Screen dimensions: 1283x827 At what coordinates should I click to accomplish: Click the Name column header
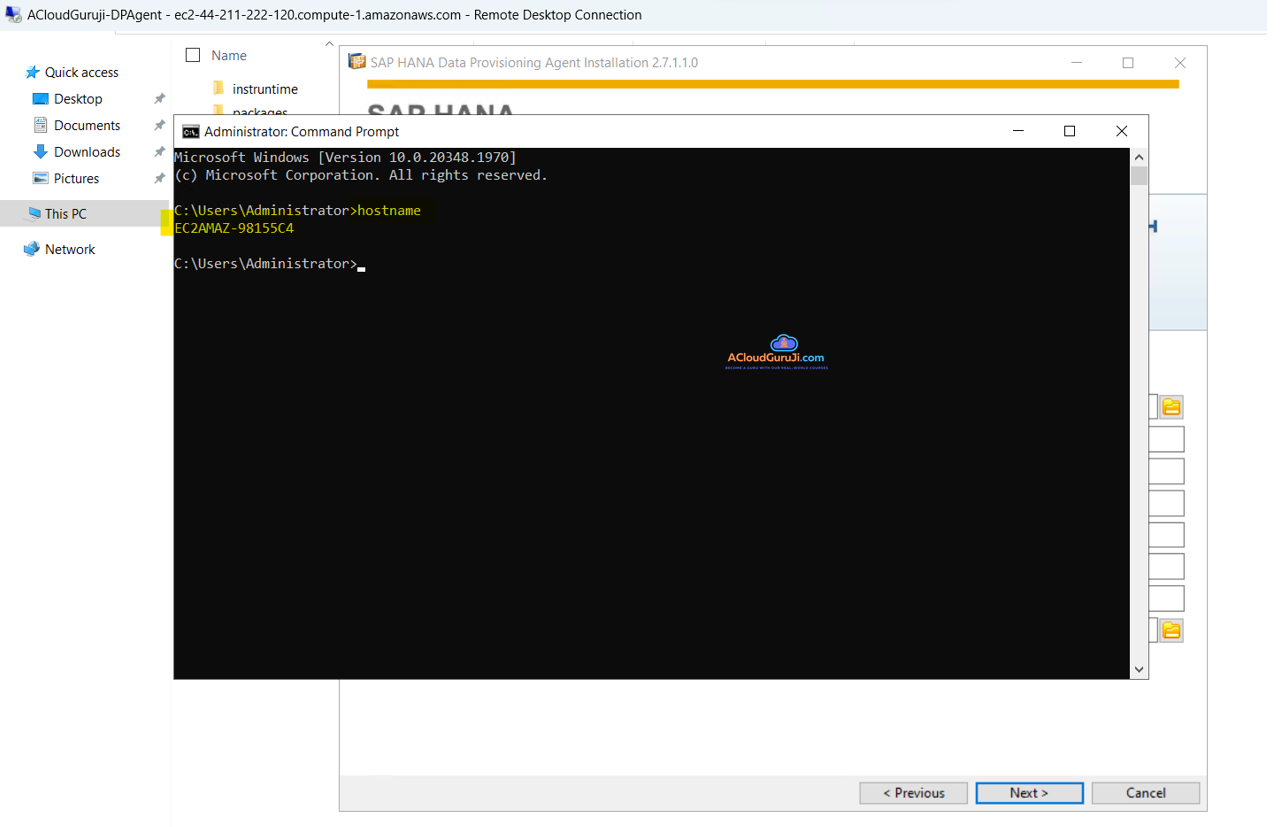coord(229,56)
